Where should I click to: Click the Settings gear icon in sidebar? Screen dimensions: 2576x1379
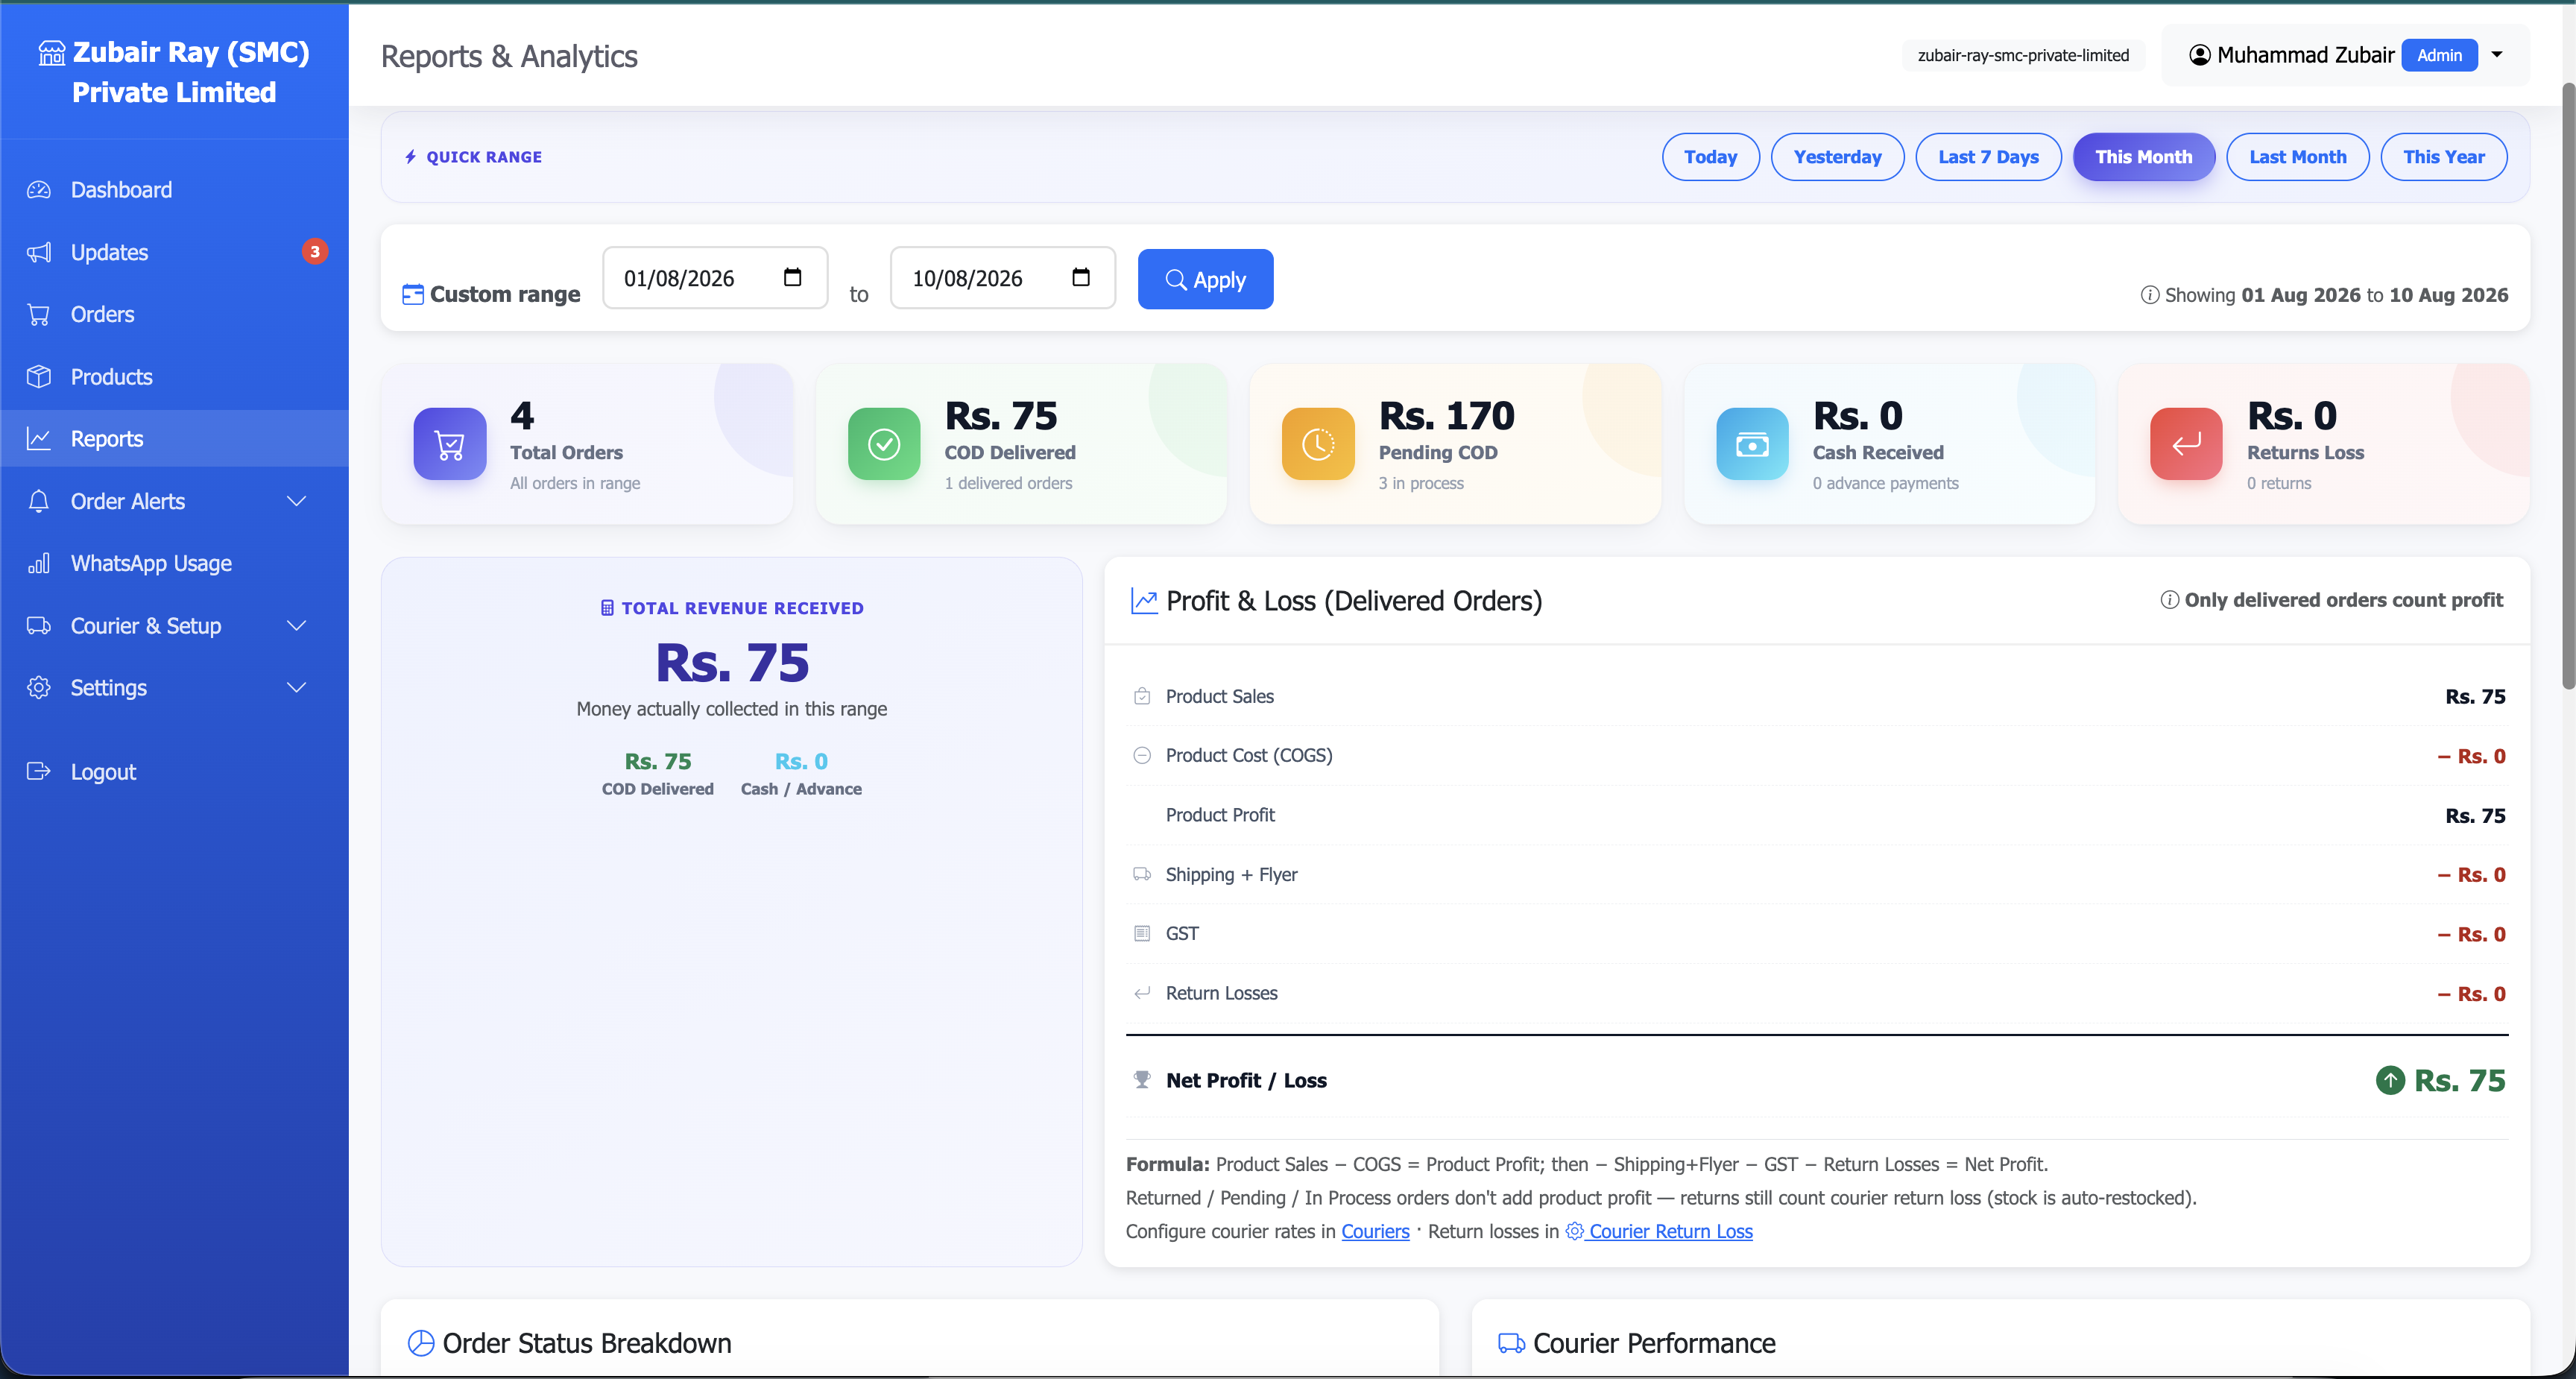click(x=39, y=688)
